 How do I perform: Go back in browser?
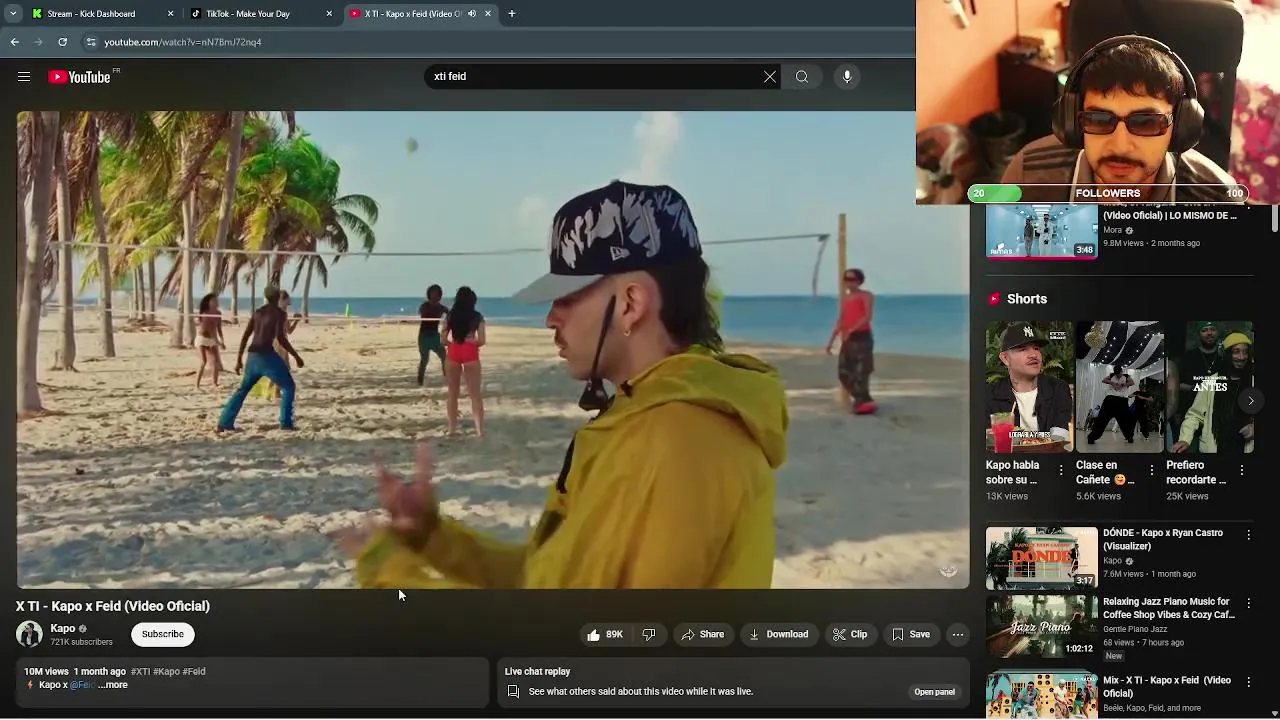tap(15, 42)
